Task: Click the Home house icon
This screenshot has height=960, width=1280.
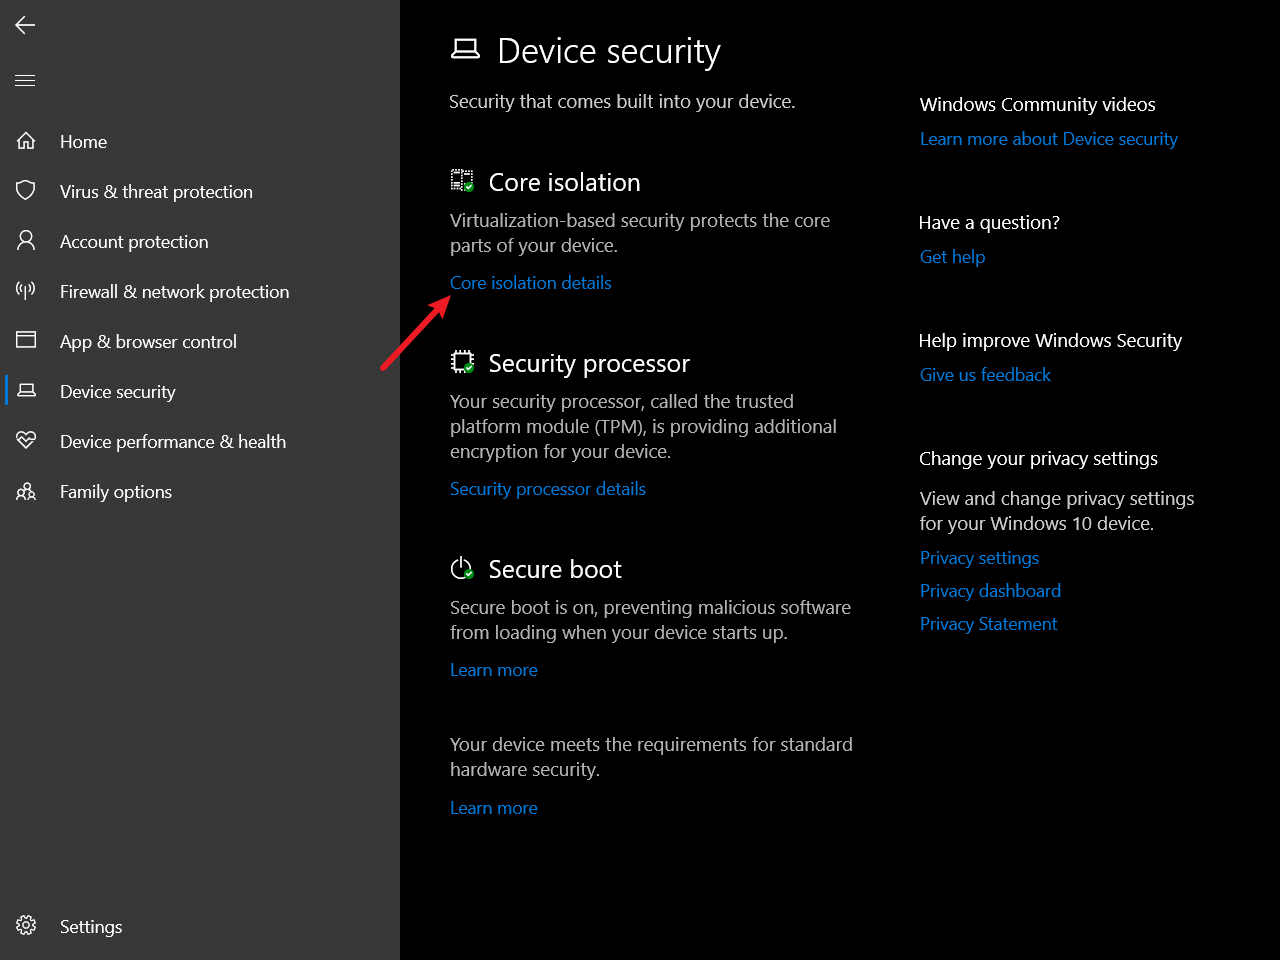Action: (26, 141)
